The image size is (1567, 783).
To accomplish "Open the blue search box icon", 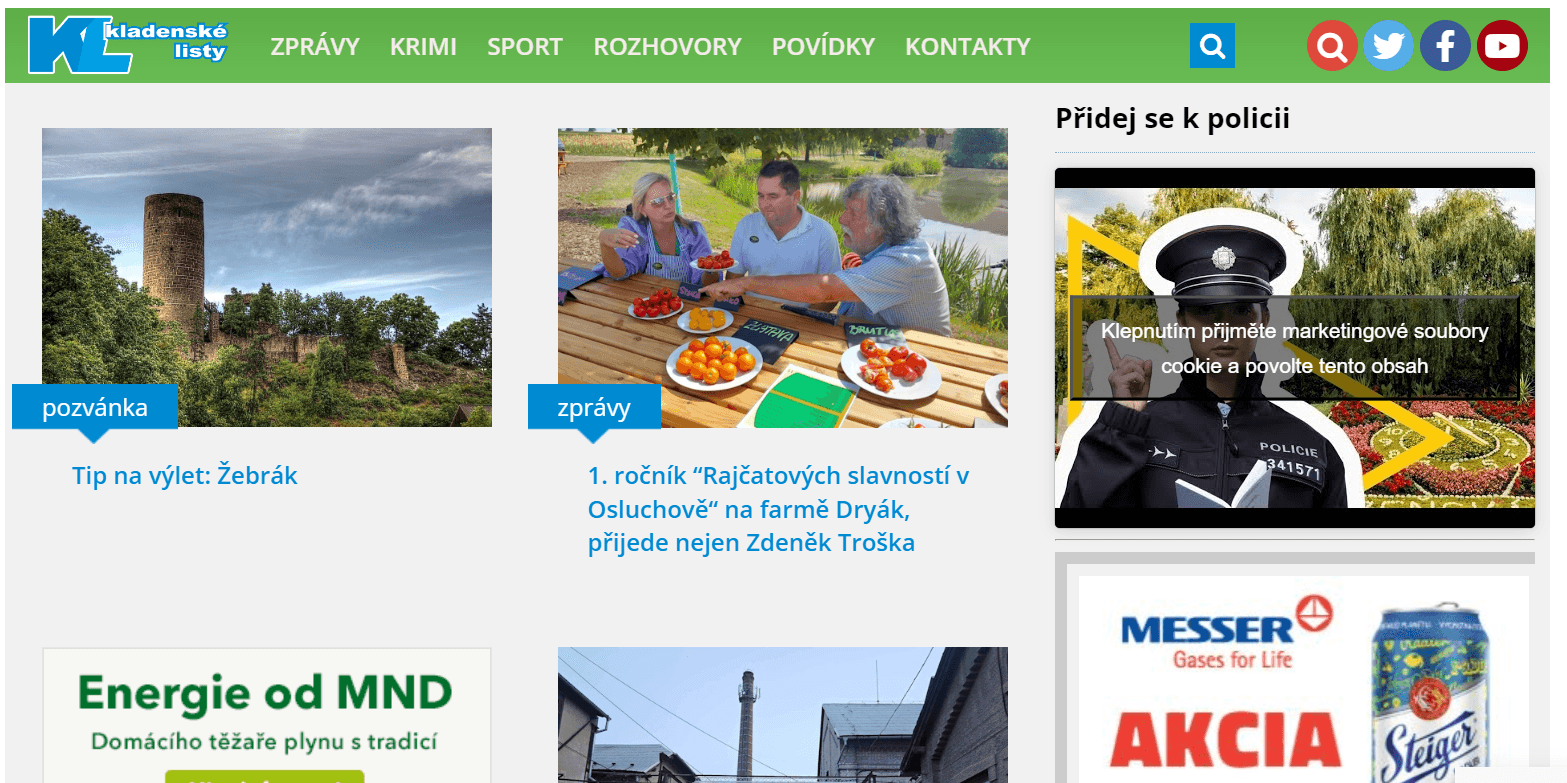I will (1212, 45).
